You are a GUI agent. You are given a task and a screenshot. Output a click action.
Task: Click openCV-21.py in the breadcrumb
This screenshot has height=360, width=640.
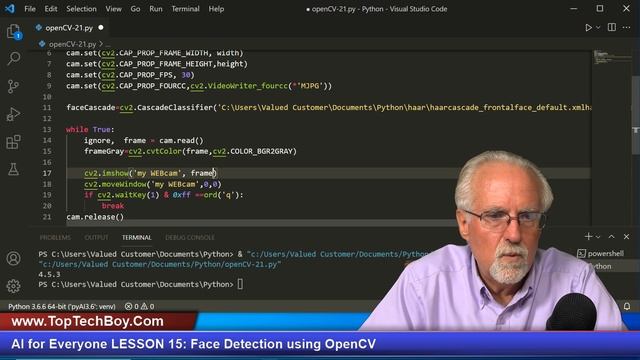coord(72,44)
